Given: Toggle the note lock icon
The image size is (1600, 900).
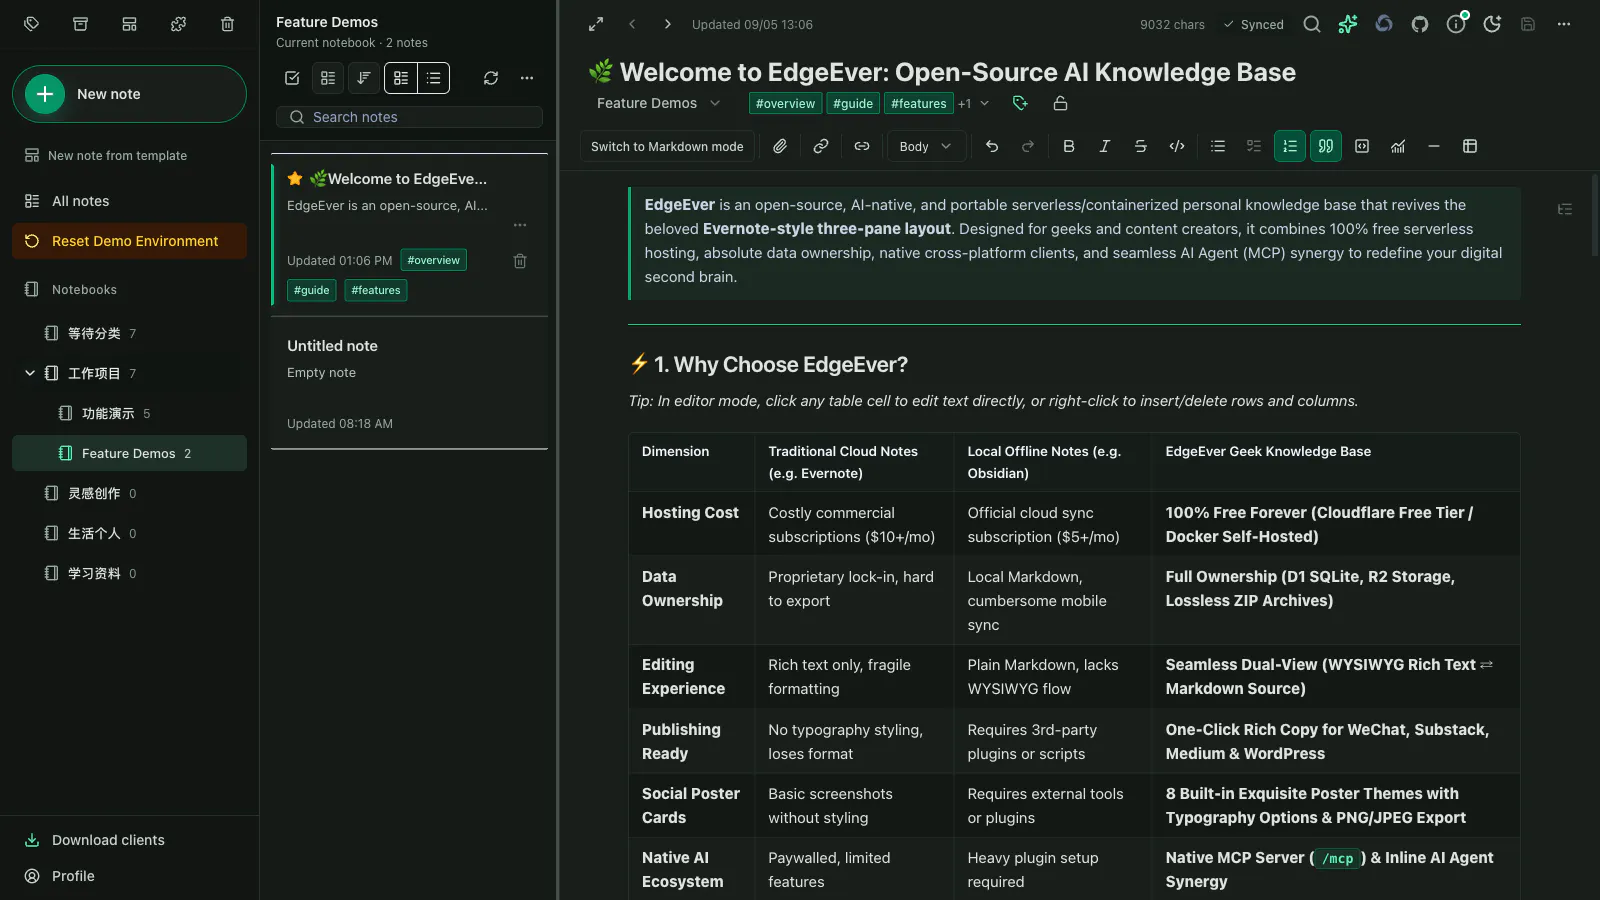Looking at the screenshot, I should tap(1061, 103).
